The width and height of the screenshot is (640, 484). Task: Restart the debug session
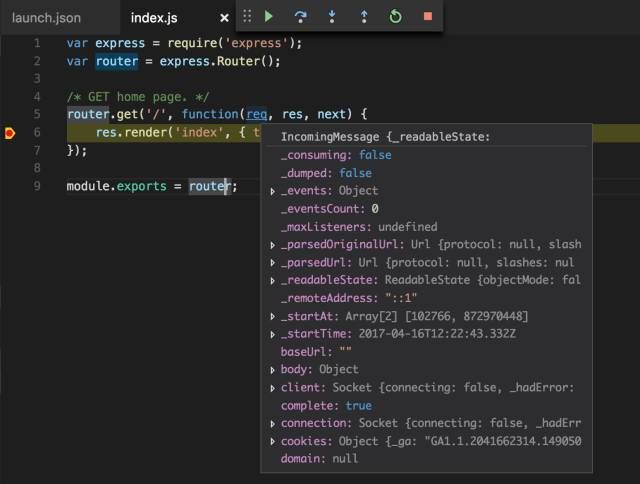(x=396, y=17)
